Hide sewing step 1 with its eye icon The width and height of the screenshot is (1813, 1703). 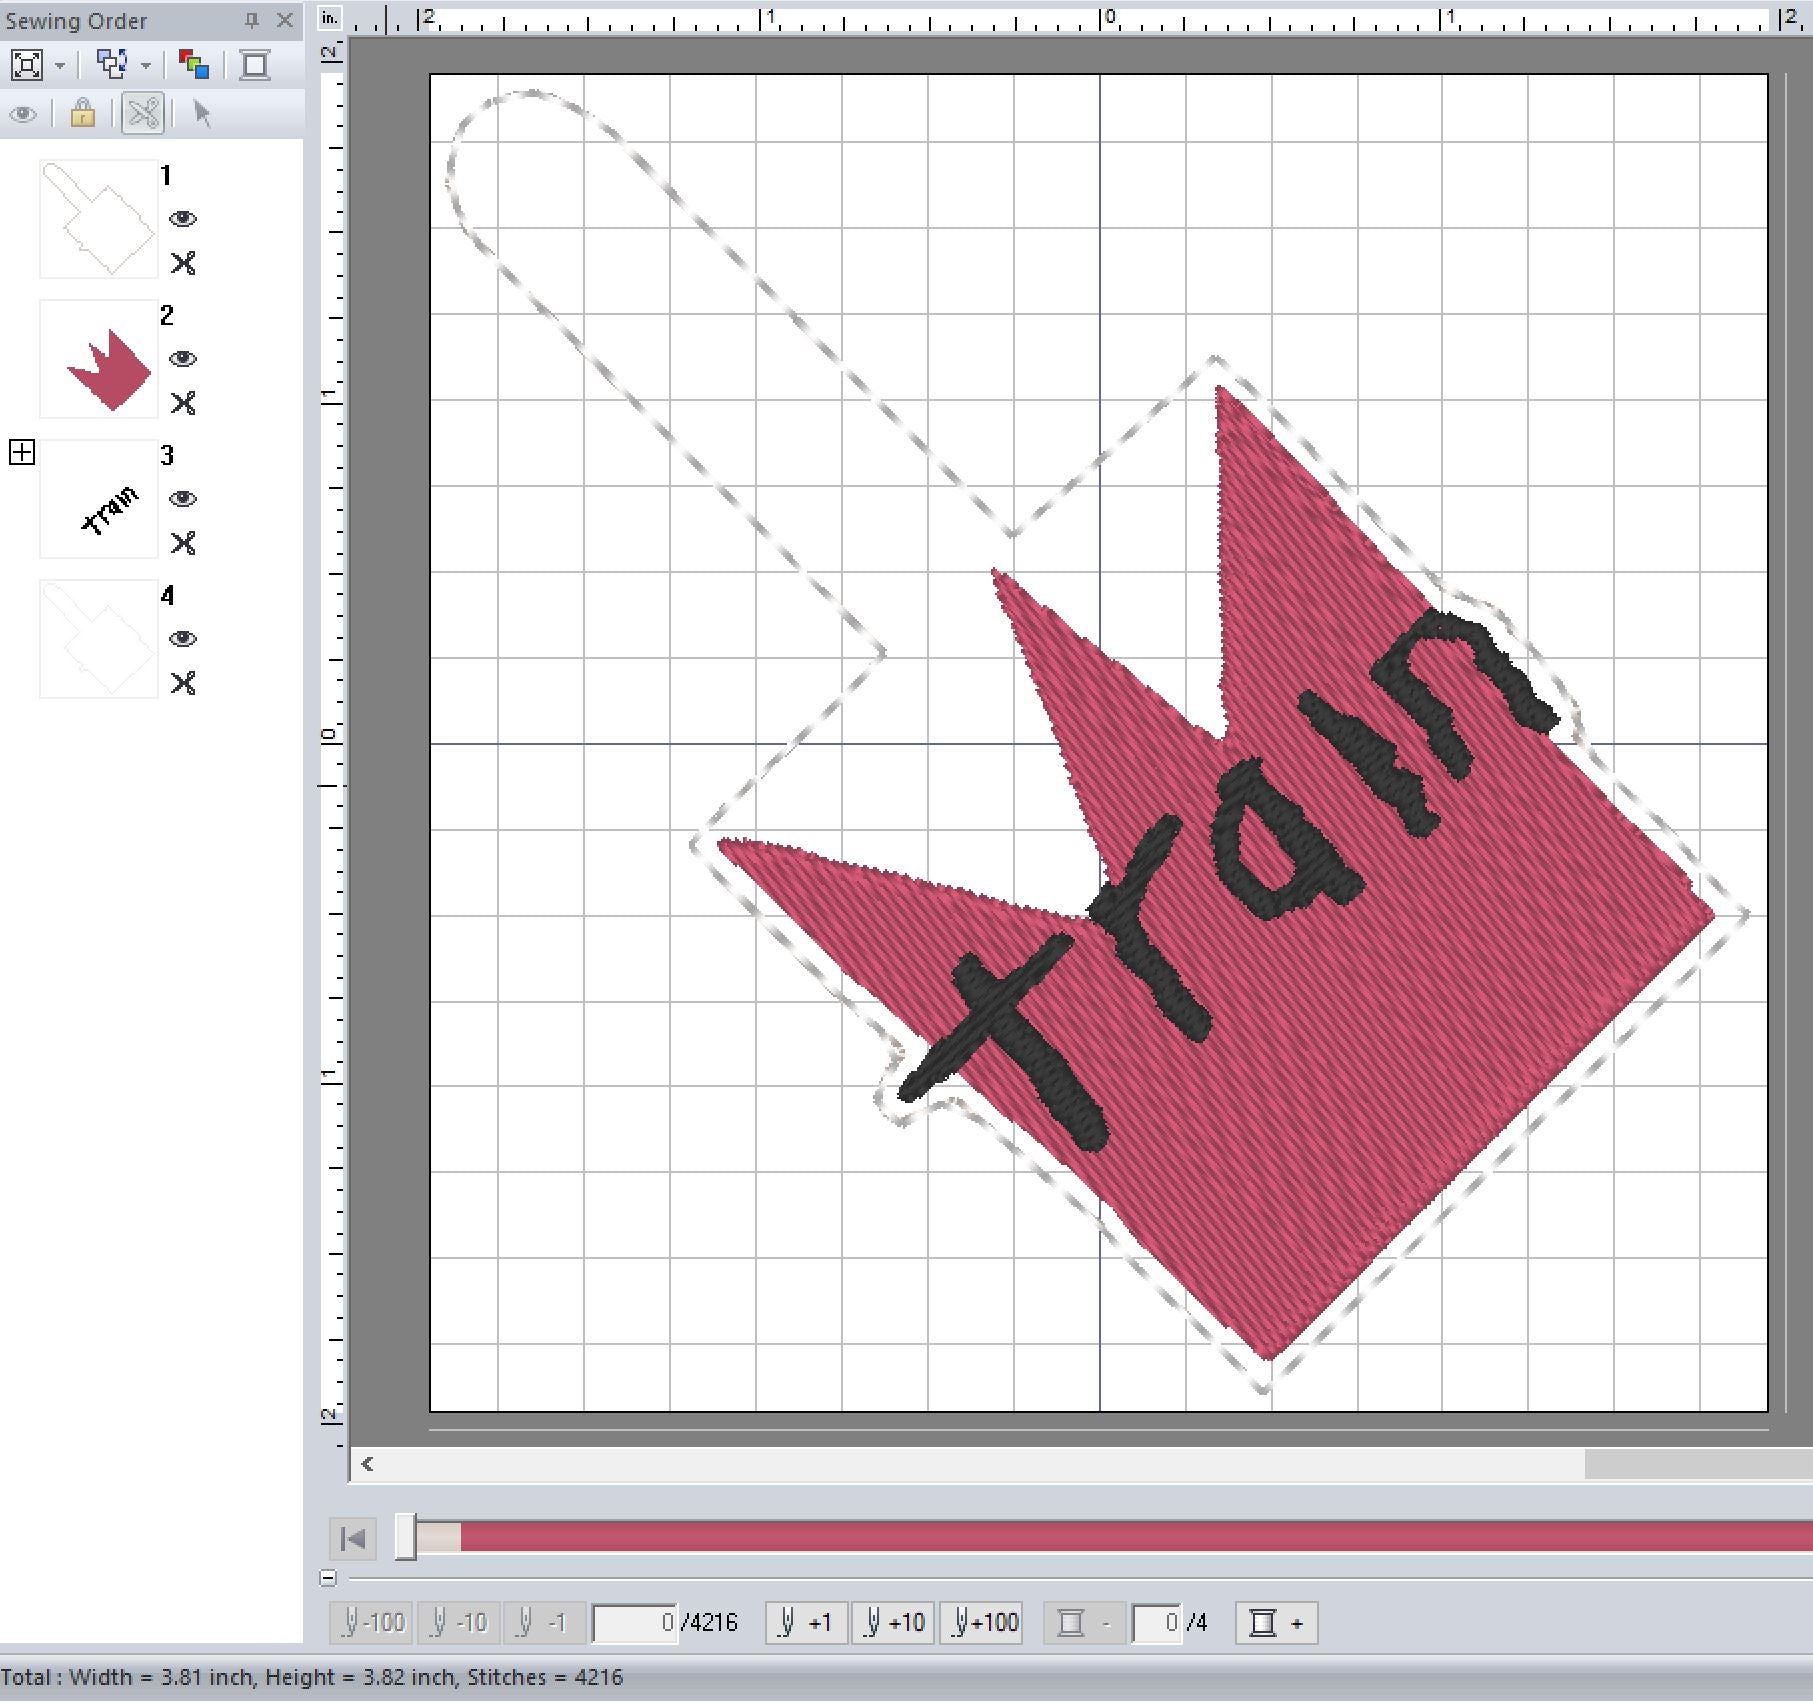pyautogui.click(x=183, y=219)
